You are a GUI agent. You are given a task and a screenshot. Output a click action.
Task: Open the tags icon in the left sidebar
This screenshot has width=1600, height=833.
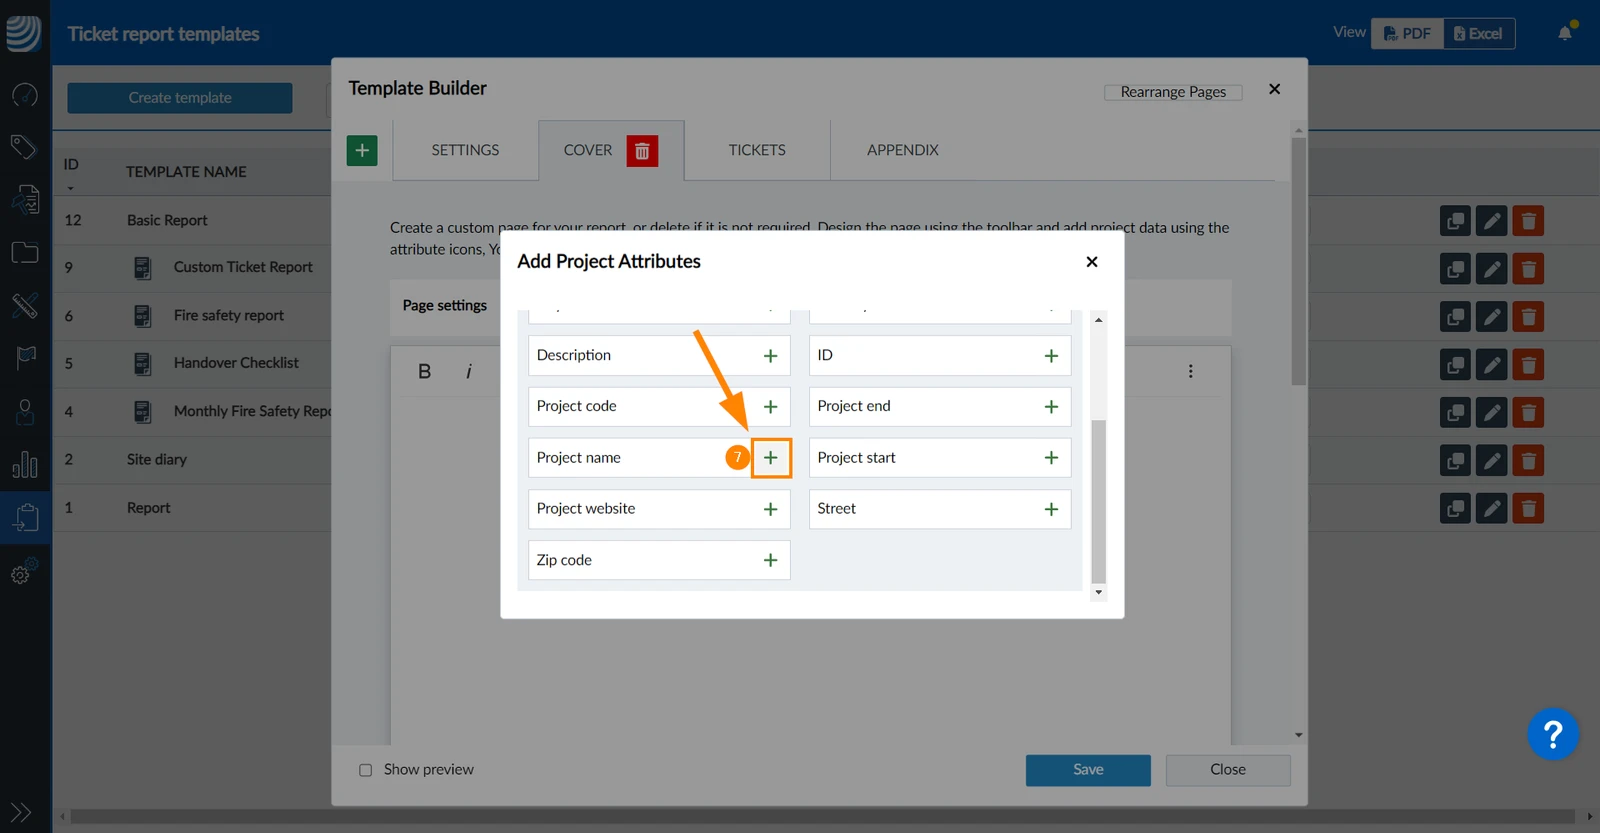coord(24,147)
